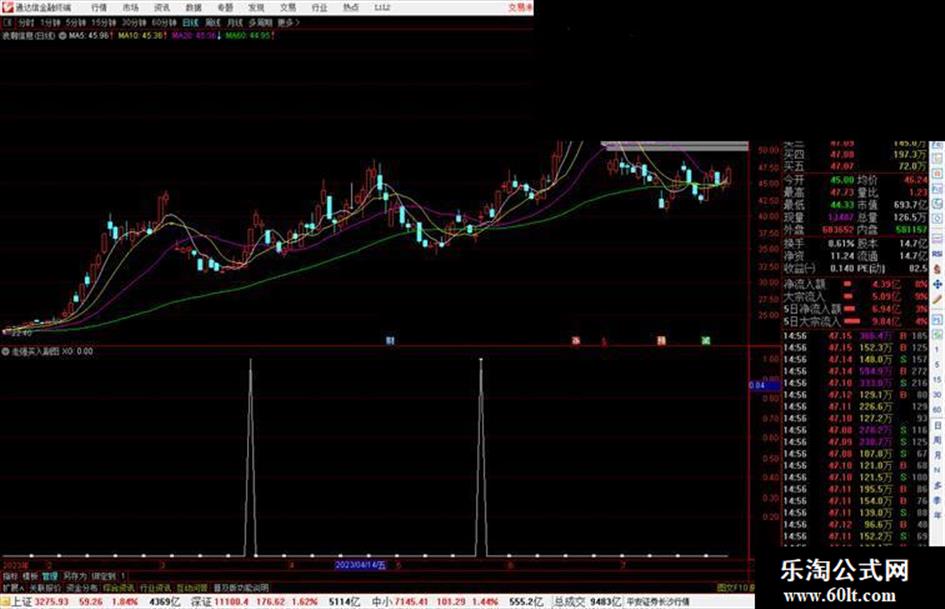Switch chart to 60分钟 period

pos(164,22)
